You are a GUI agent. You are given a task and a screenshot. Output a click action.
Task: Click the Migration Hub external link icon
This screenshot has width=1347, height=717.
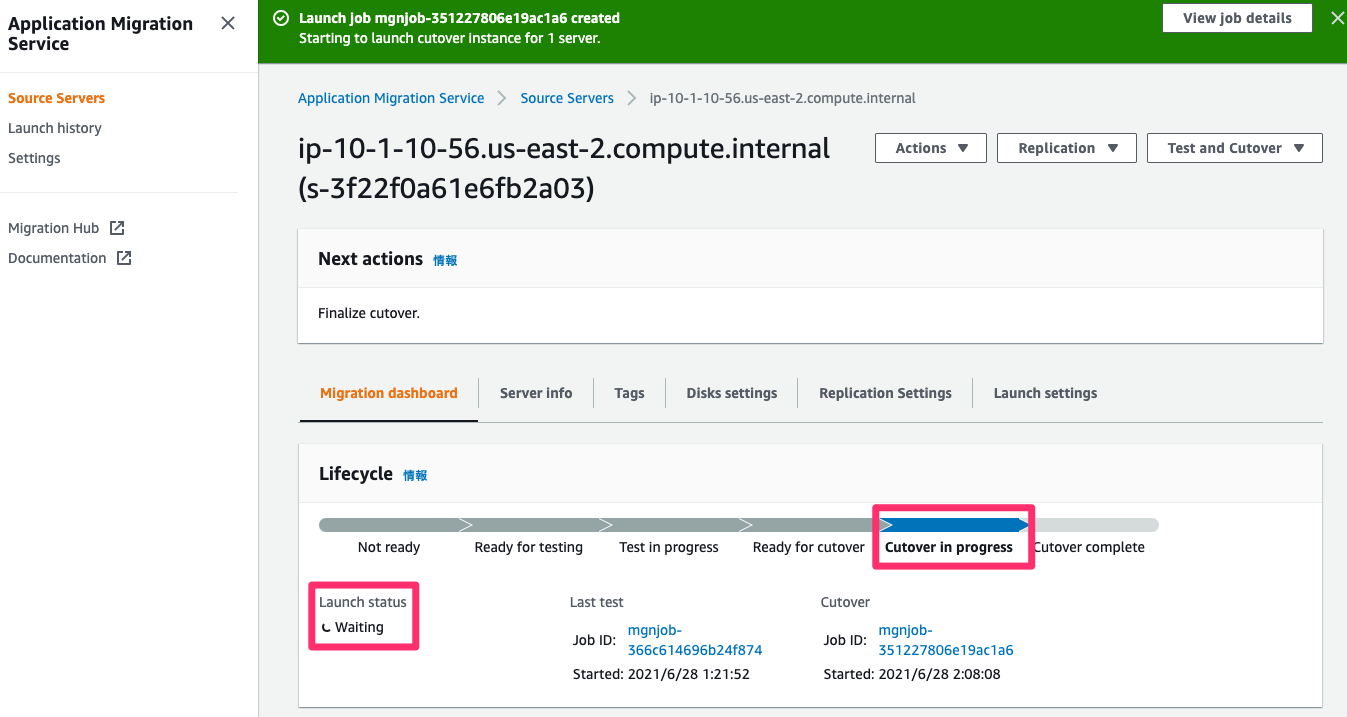117,228
